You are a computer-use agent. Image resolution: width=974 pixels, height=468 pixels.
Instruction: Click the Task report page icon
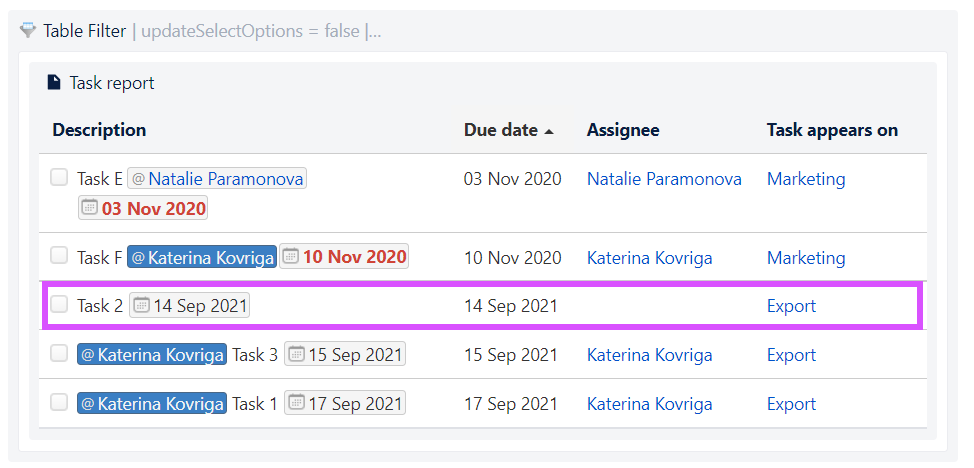55,82
